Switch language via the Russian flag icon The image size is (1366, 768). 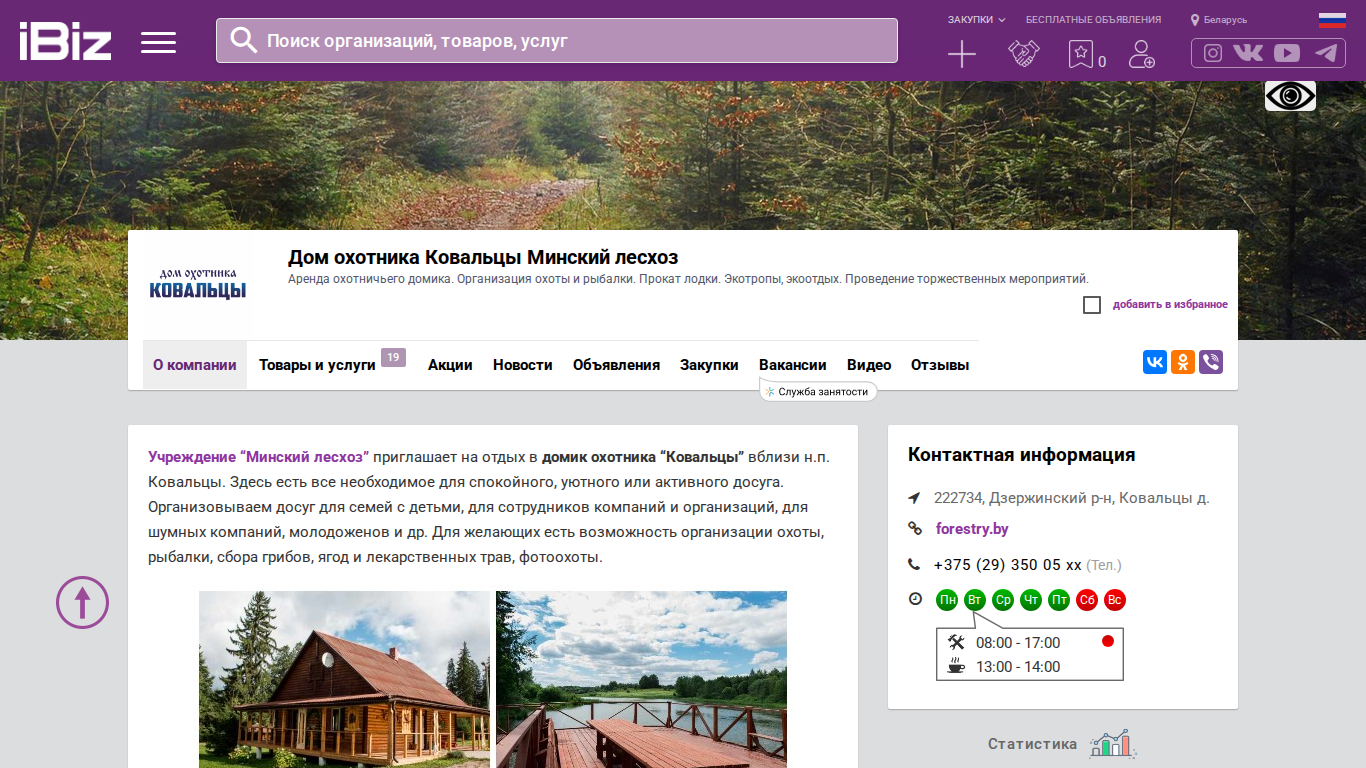point(1332,19)
